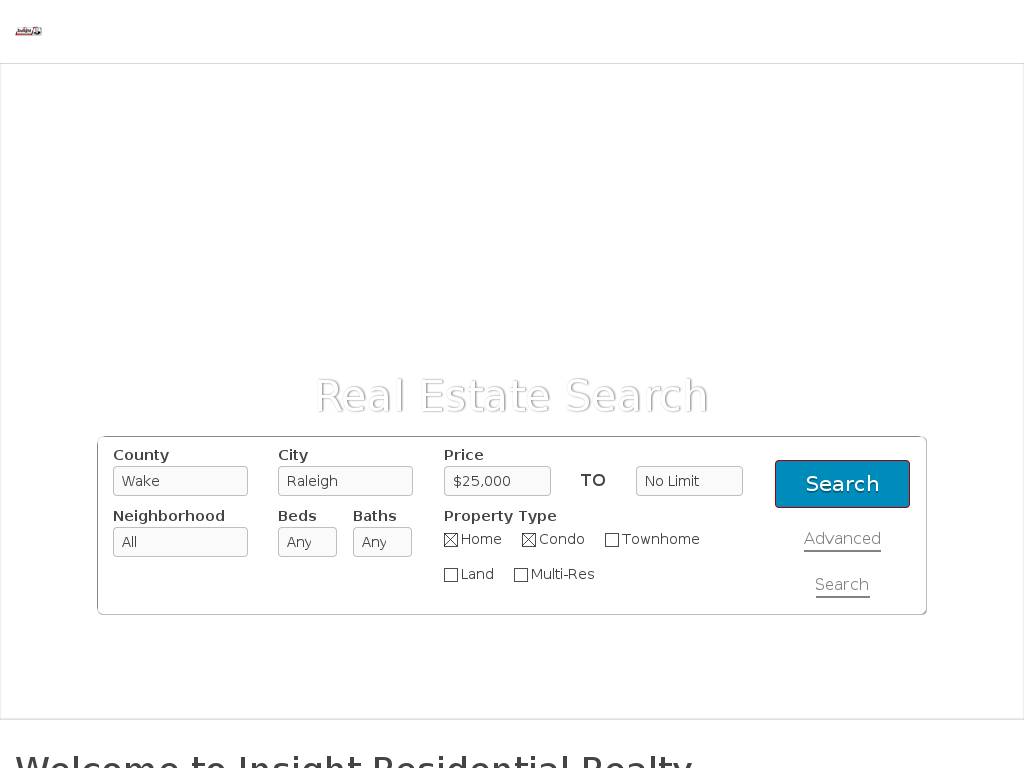Screen dimensions: 1024x768
Task: Click the Welcome to Insight Residential Realty heading
Action: [x=353, y=760]
